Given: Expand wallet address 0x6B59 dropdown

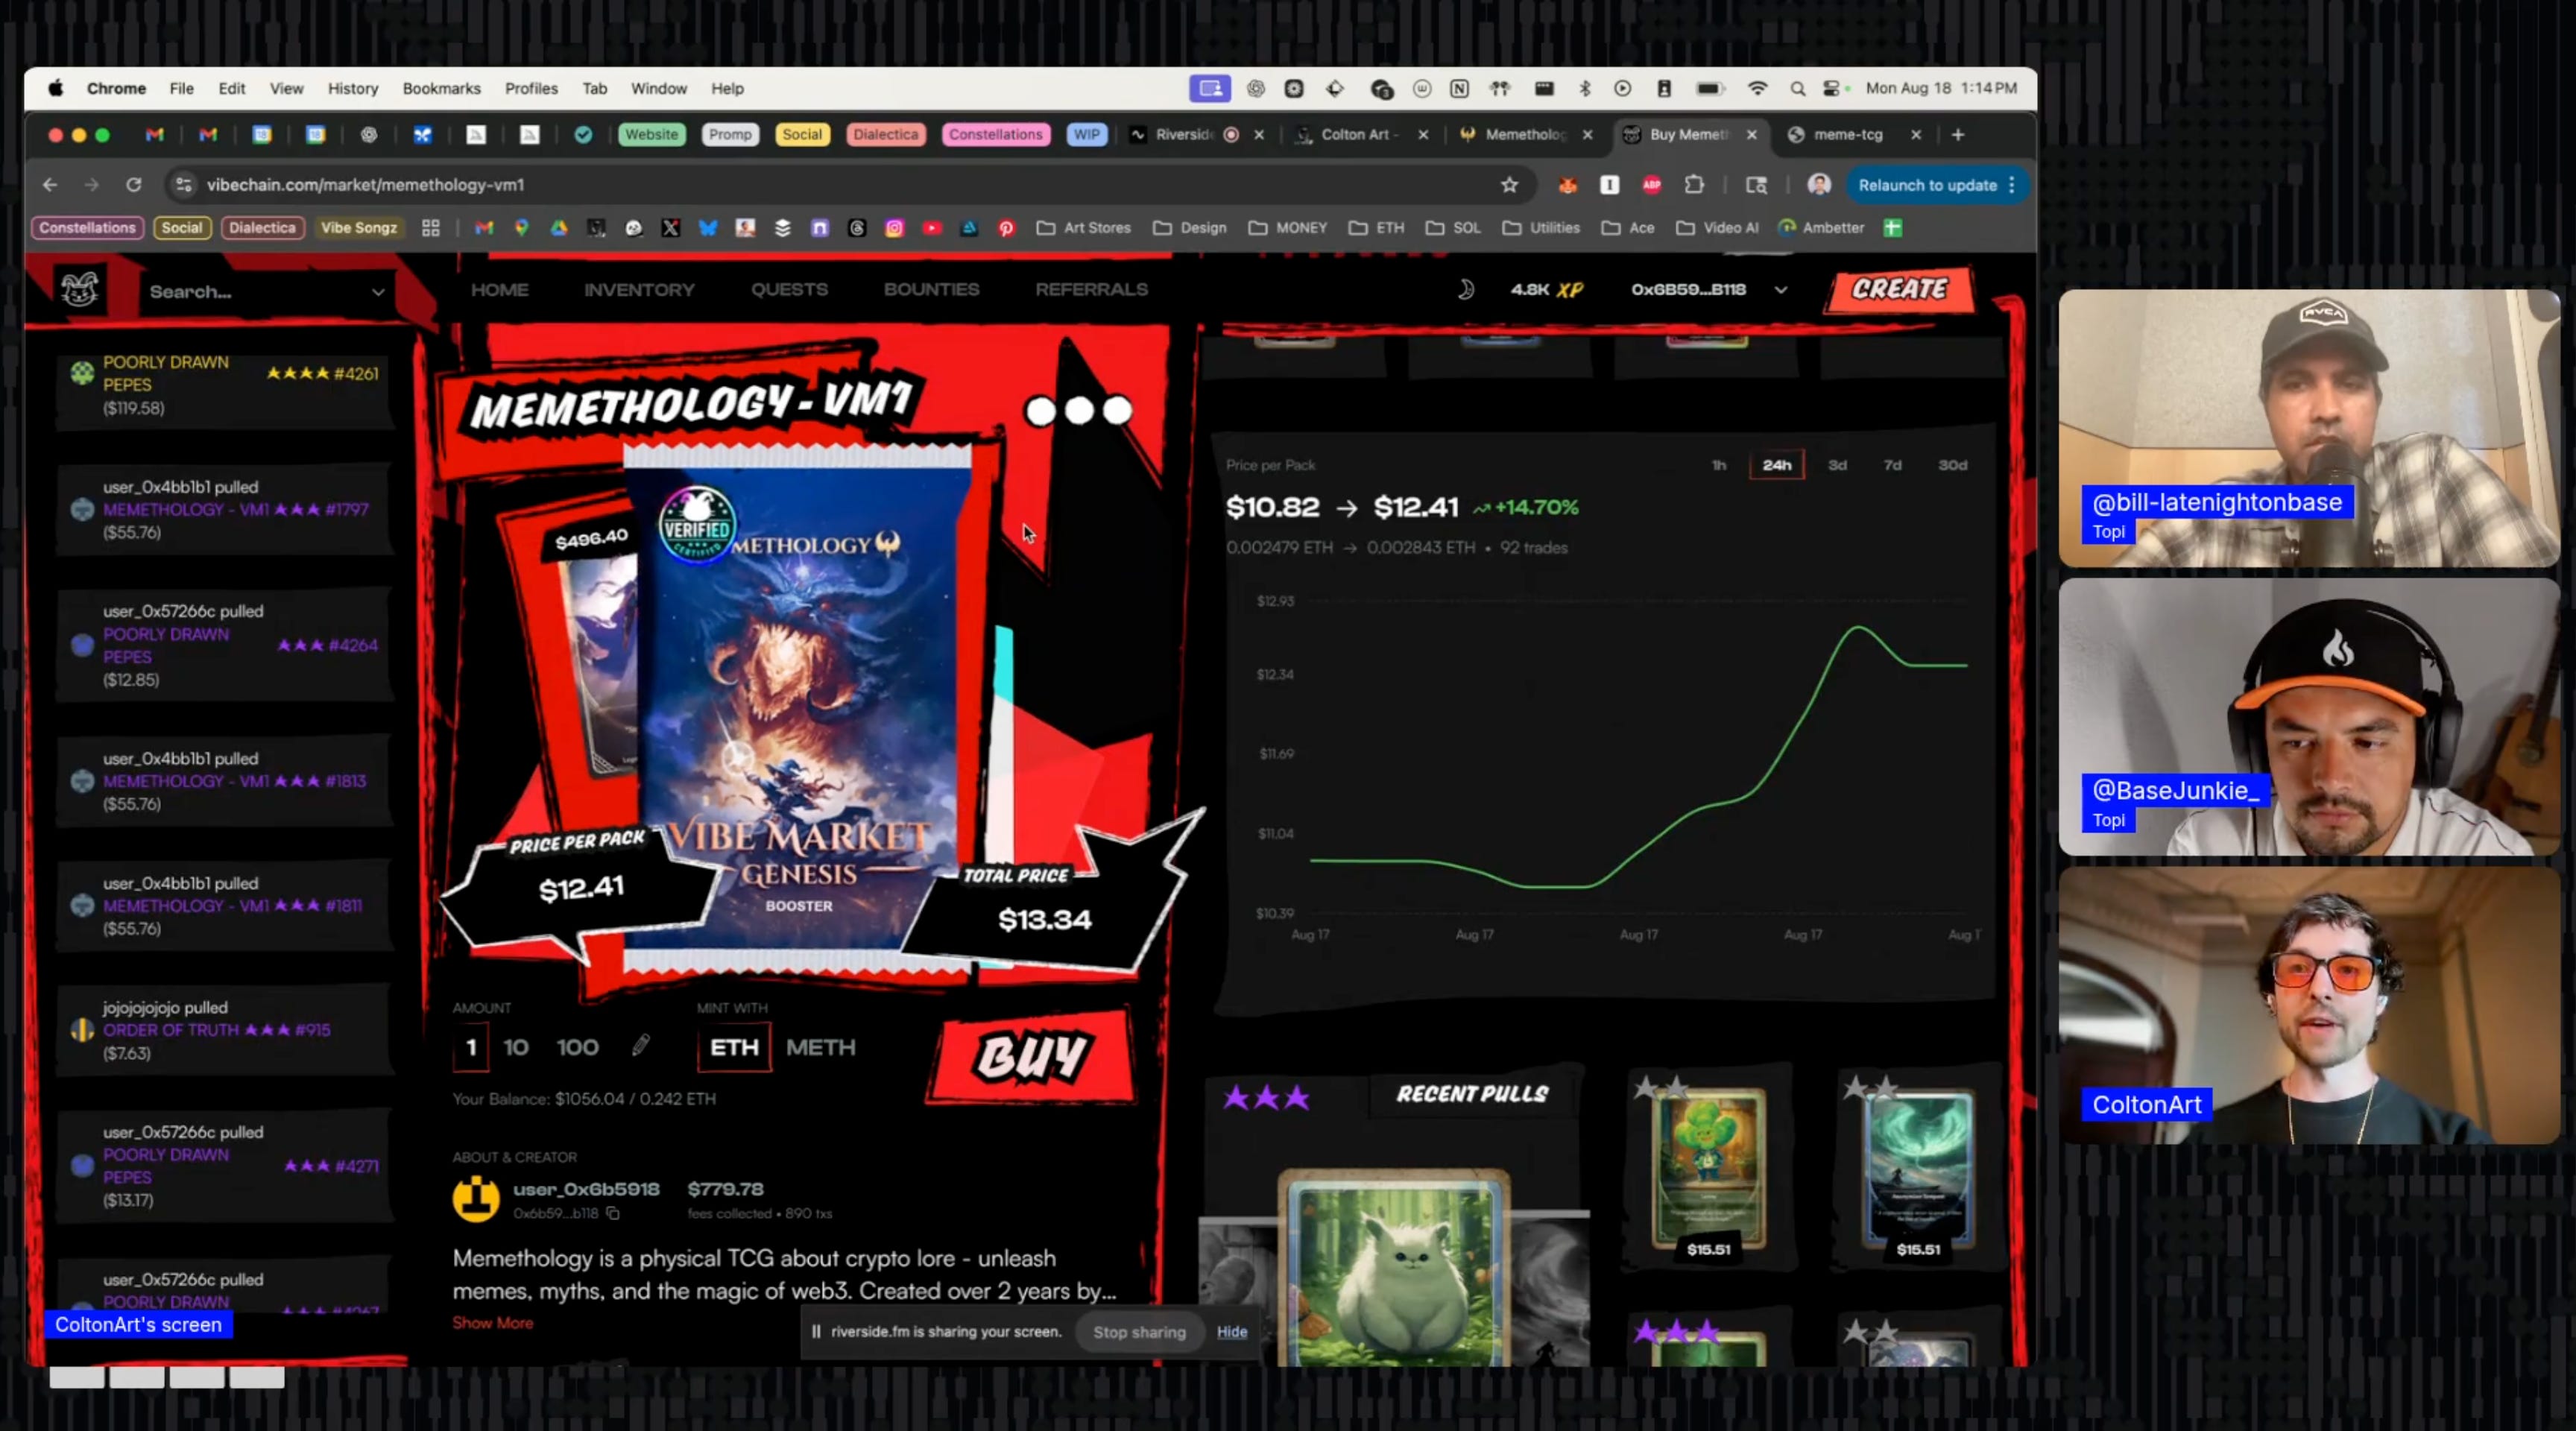Looking at the screenshot, I should [x=1780, y=290].
